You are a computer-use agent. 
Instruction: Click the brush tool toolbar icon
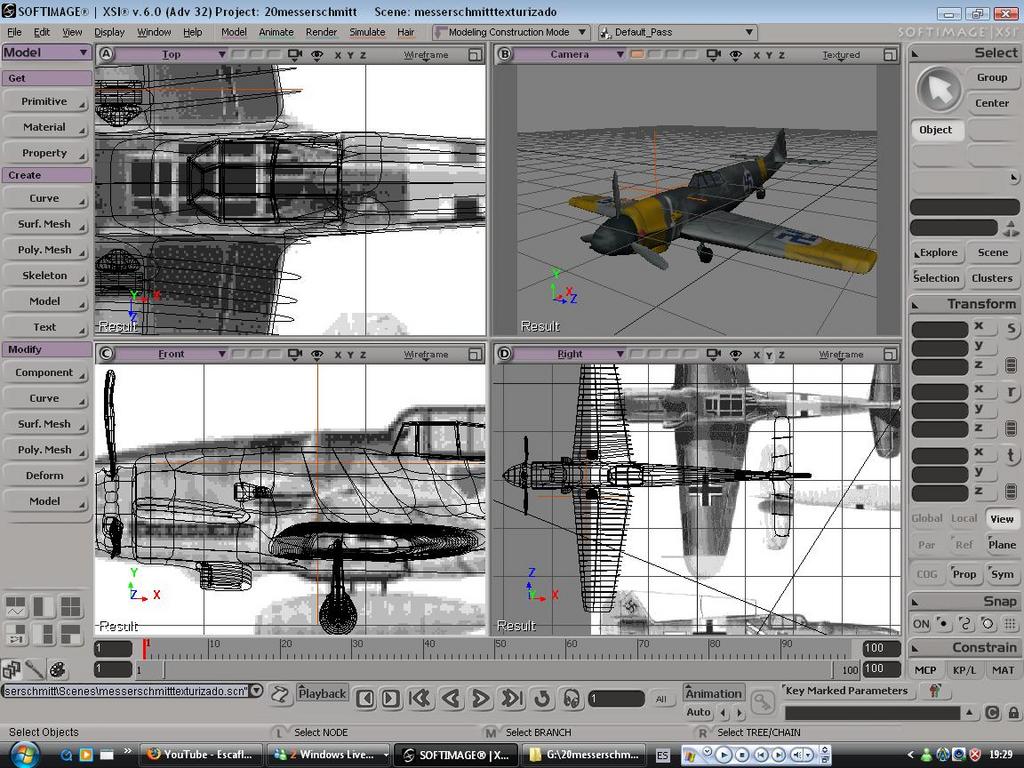point(35,669)
